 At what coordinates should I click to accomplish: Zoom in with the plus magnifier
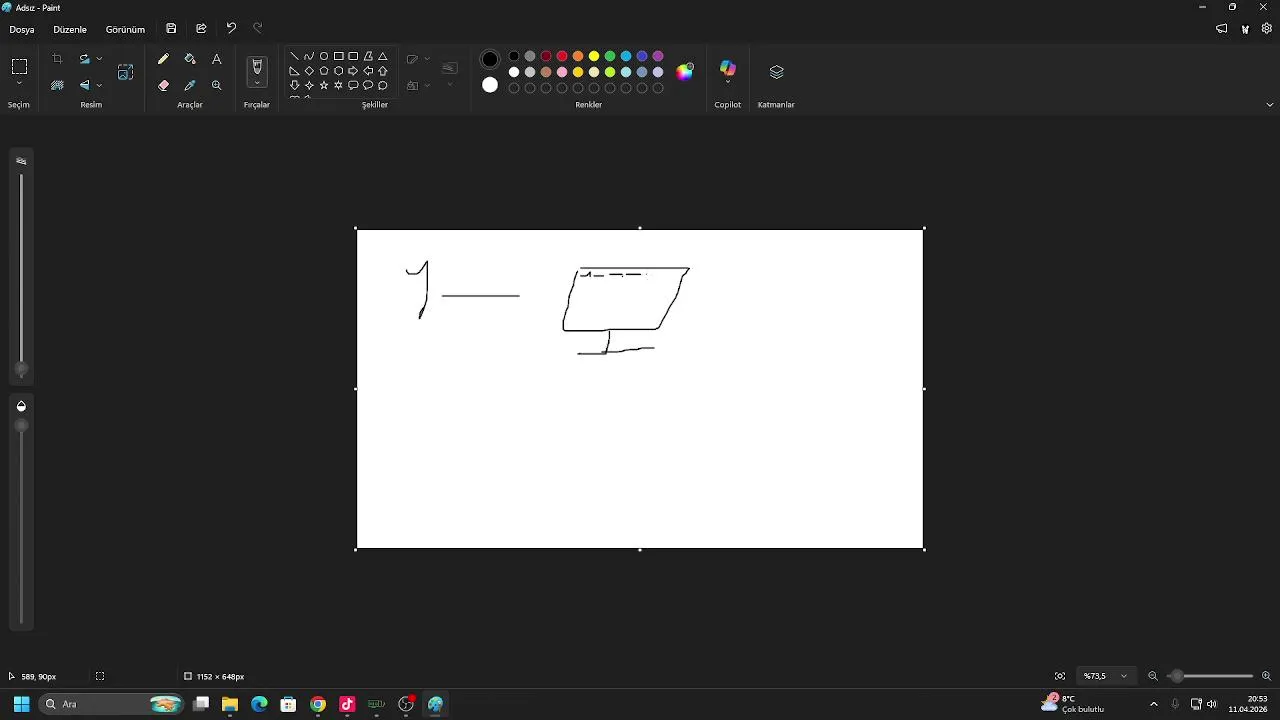tap(1266, 676)
